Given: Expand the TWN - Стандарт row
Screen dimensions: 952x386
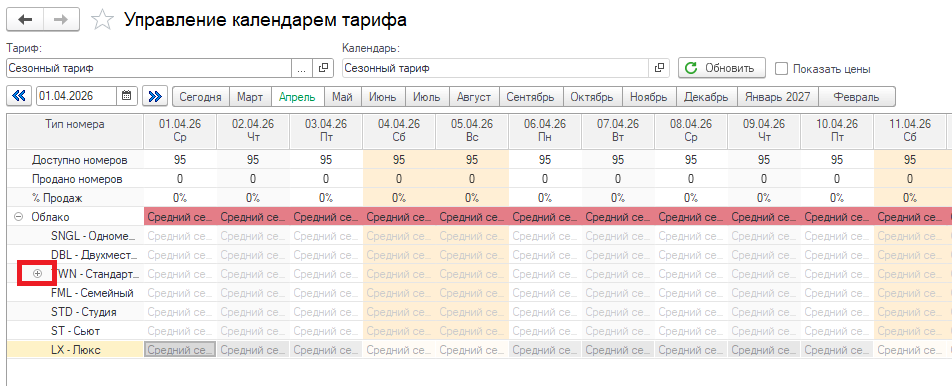Looking at the screenshot, I should click(38, 274).
